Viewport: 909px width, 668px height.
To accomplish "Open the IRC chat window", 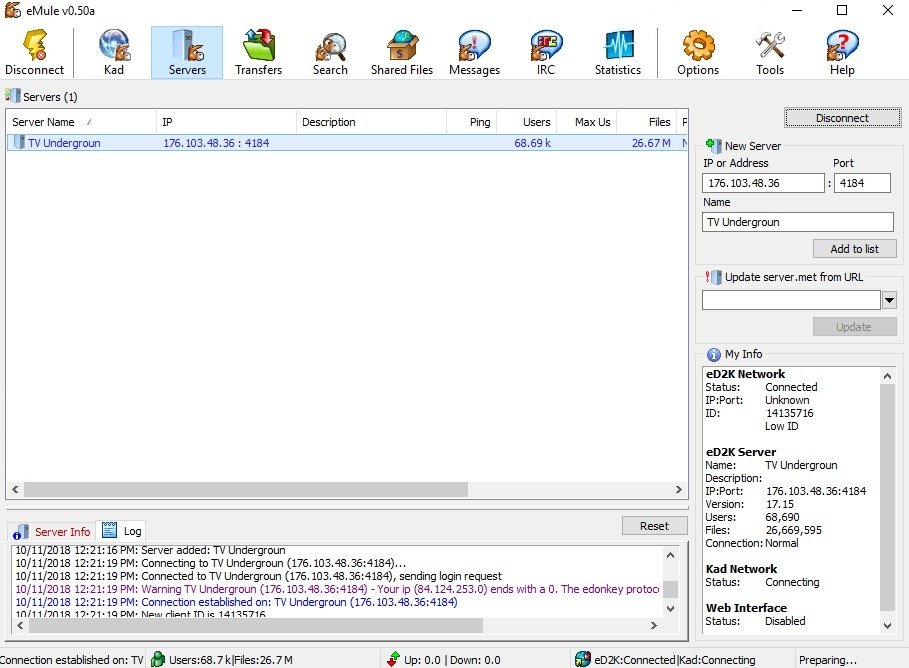I will tap(546, 52).
